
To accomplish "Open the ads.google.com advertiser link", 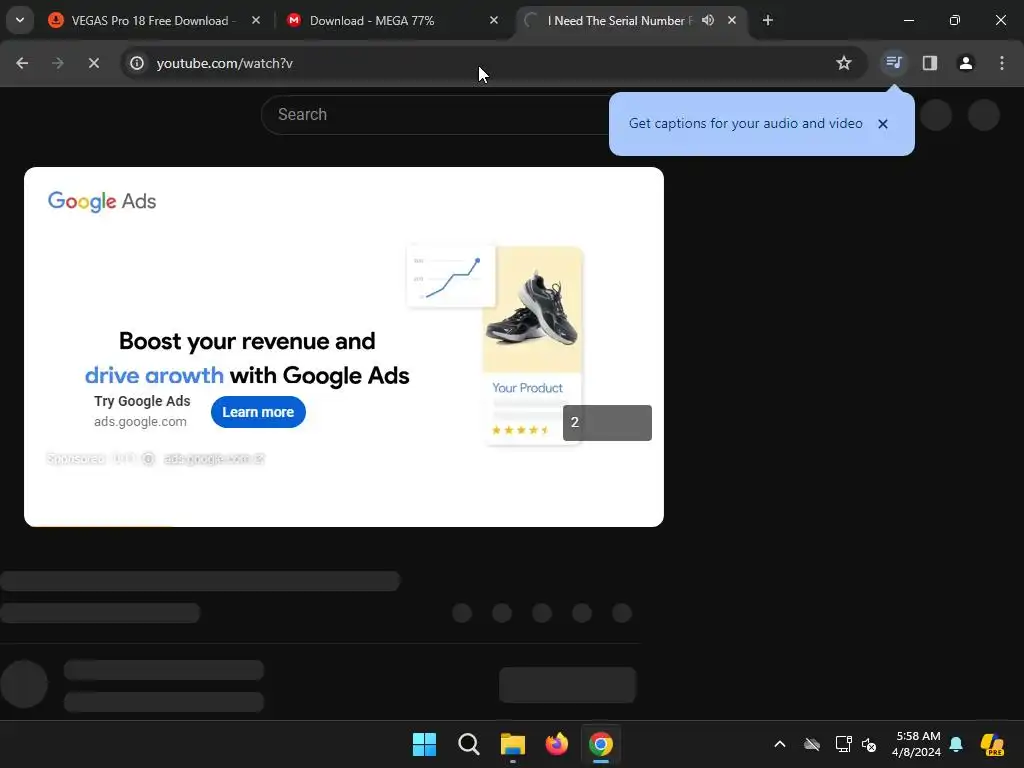I will click(140, 422).
